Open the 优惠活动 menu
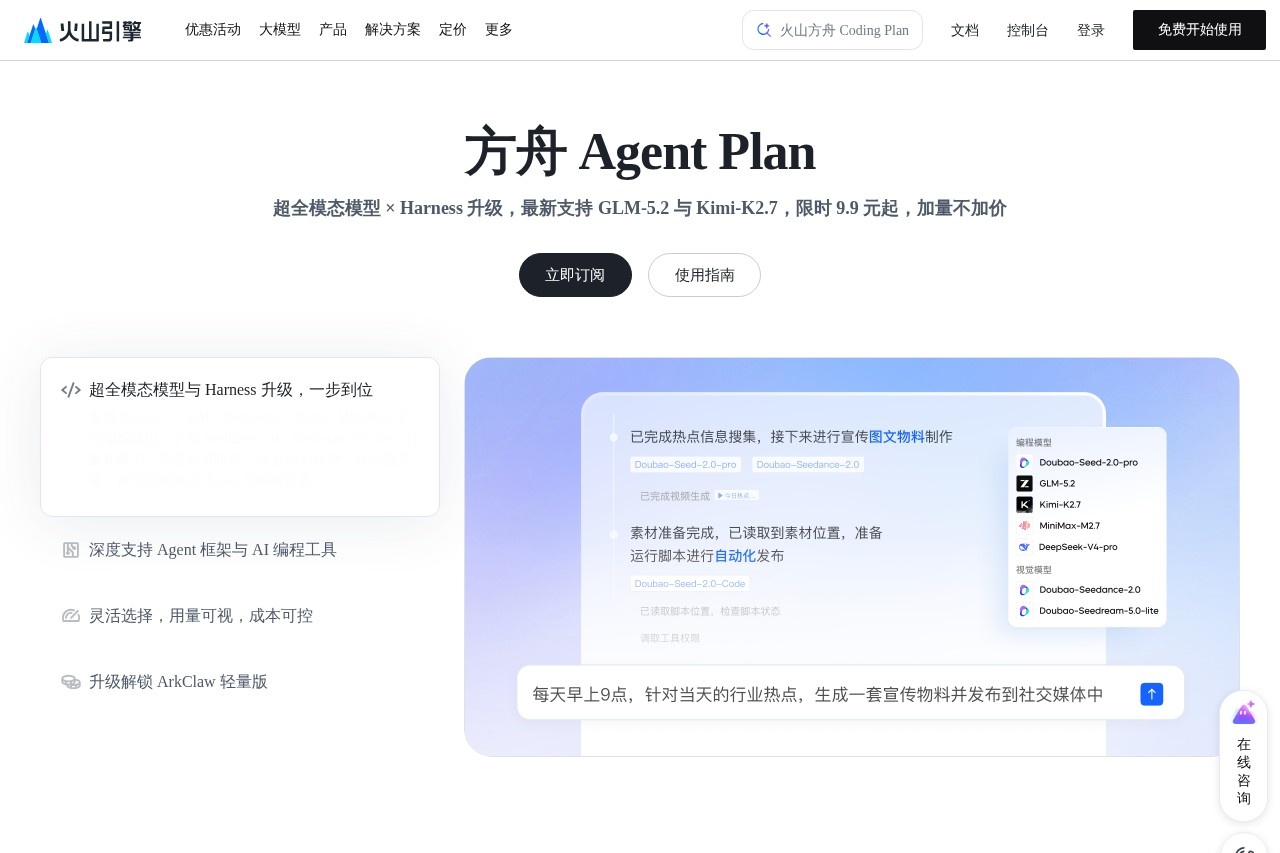The height and width of the screenshot is (853, 1280). pyautogui.click(x=213, y=30)
